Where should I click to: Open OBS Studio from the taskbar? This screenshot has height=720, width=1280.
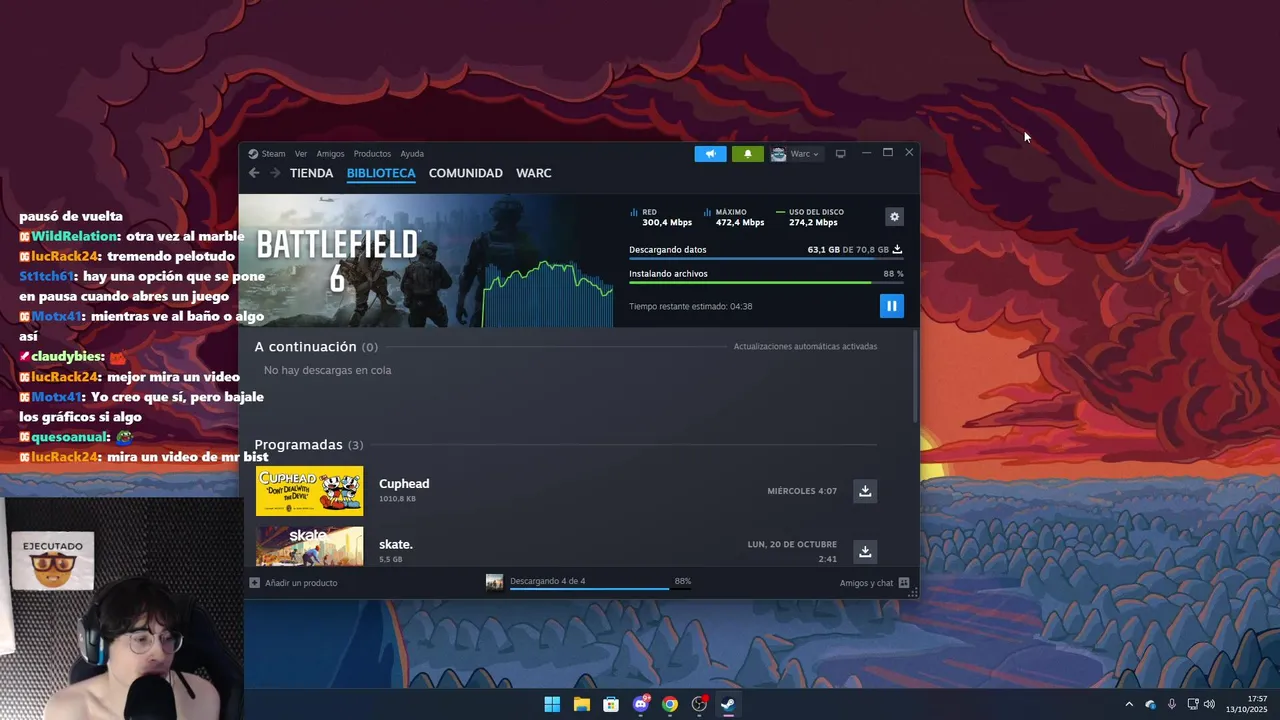click(x=699, y=704)
